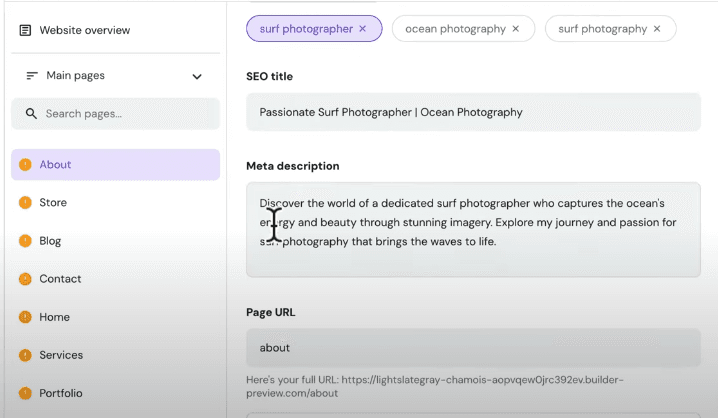Viewport: 718px width, 418px height.
Task: Click the warning icon beside Store
Action: [x=25, y=202]
